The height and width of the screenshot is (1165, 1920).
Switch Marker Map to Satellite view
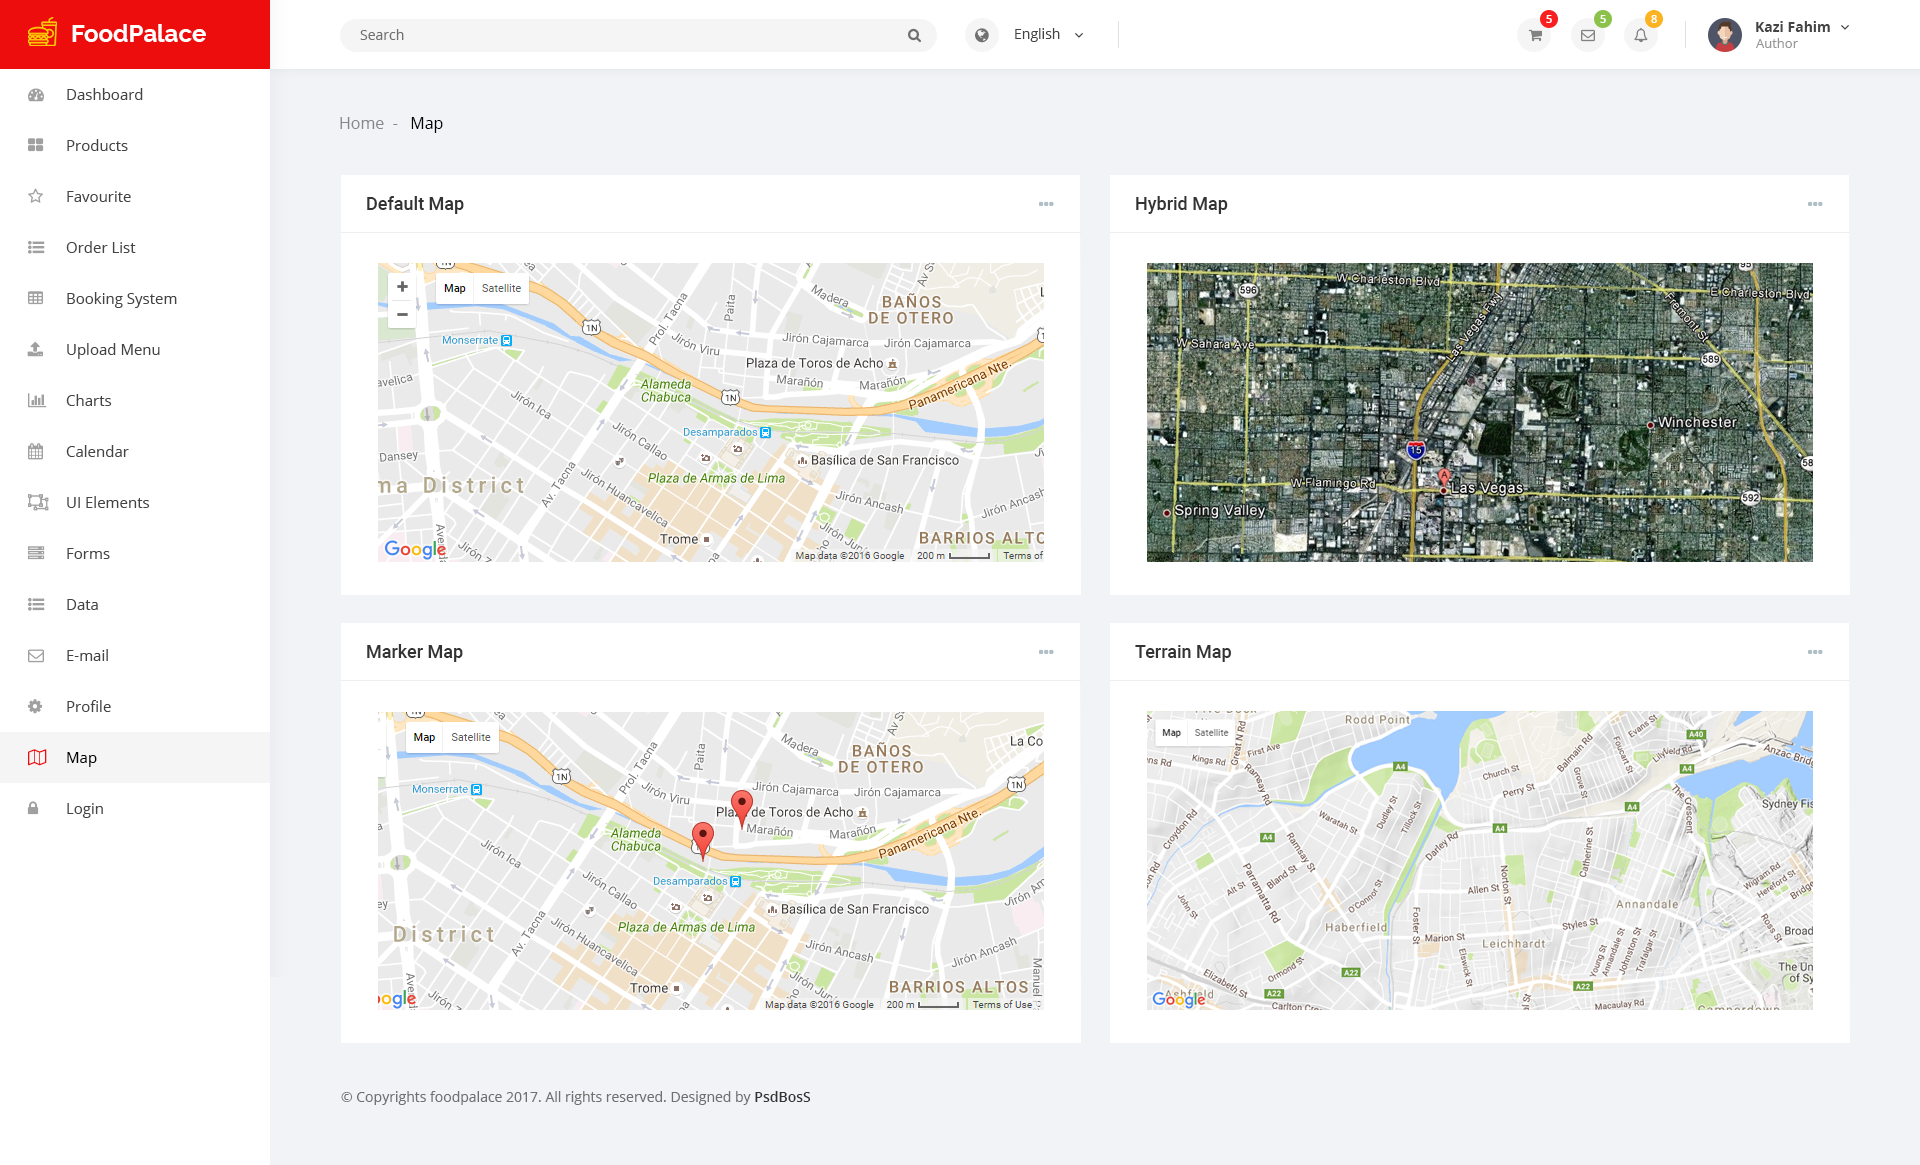(x=471, y=737)
